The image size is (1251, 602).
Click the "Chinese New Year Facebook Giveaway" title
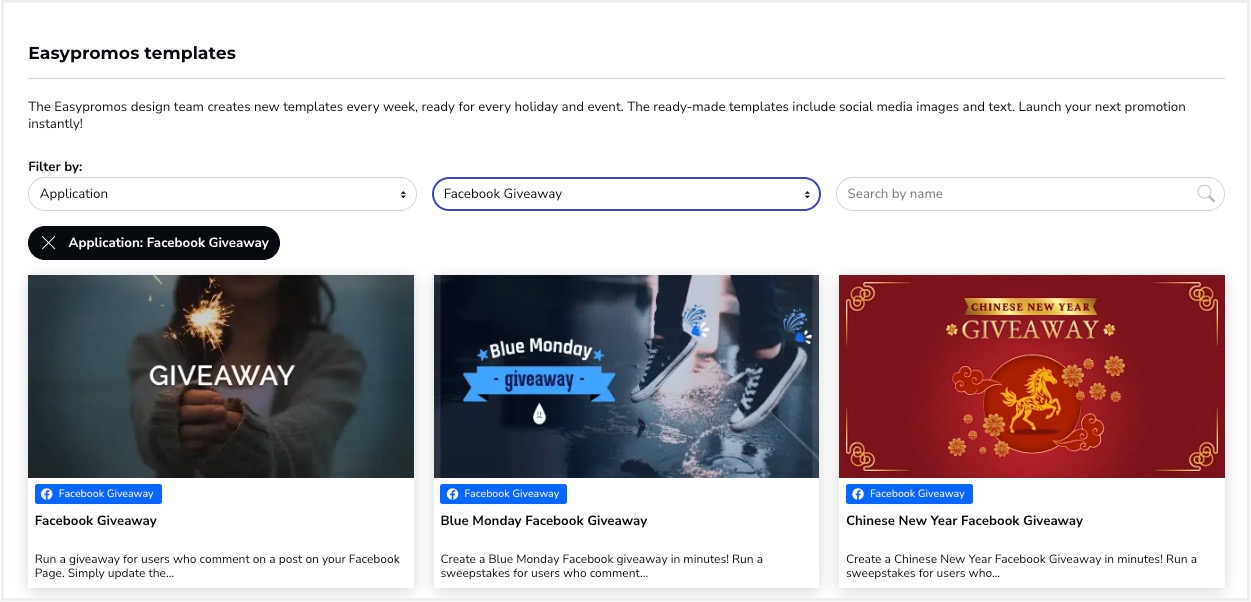coord(964,521)
